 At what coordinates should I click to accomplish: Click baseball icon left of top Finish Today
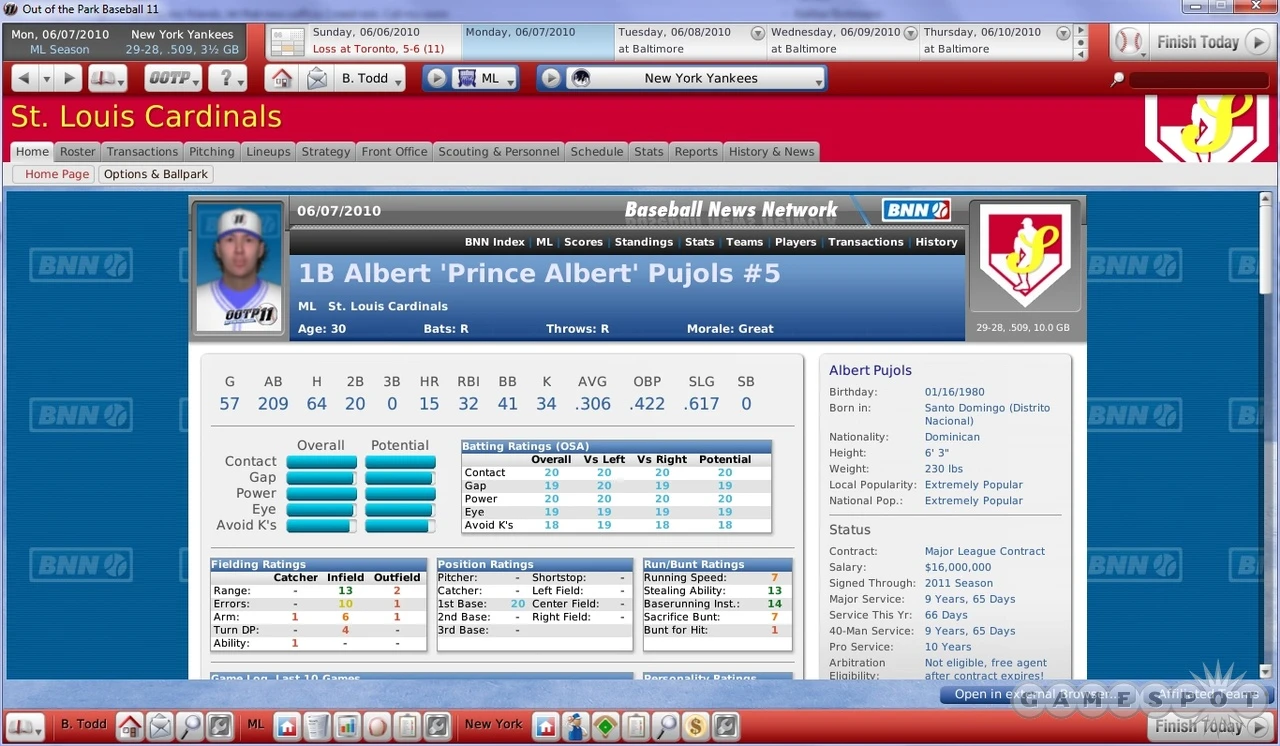1130,42
